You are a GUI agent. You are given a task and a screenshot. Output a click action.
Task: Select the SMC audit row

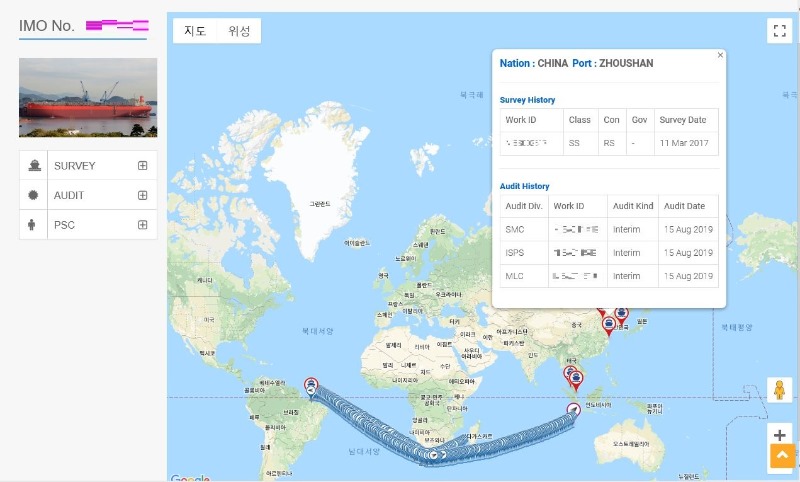609,230
